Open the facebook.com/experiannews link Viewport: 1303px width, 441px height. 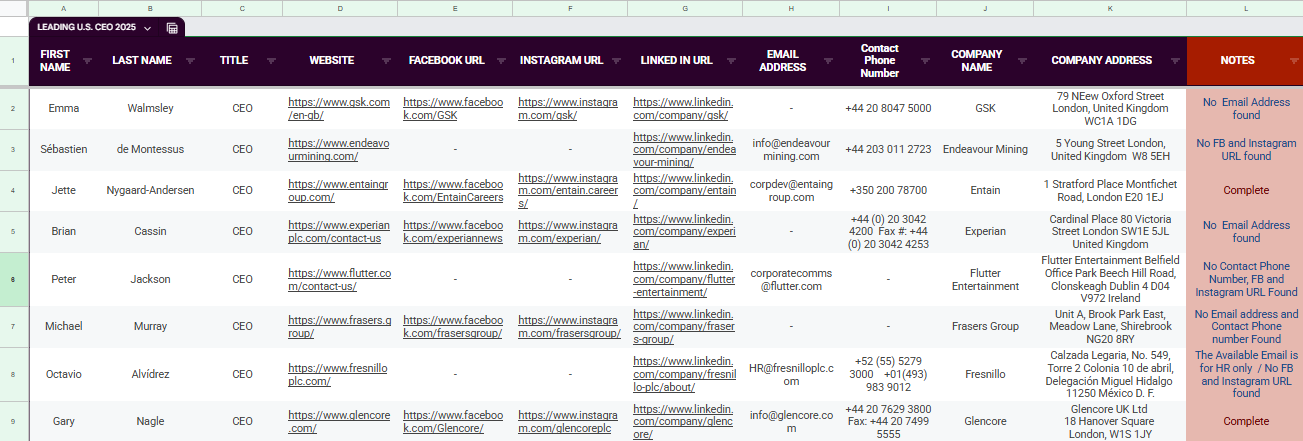tap(453, 231)
